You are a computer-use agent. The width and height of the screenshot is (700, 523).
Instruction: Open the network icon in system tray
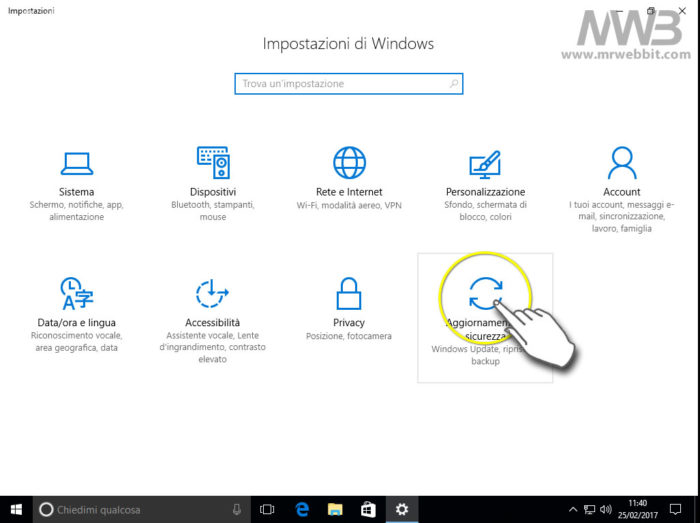click(x=589, y=510)
